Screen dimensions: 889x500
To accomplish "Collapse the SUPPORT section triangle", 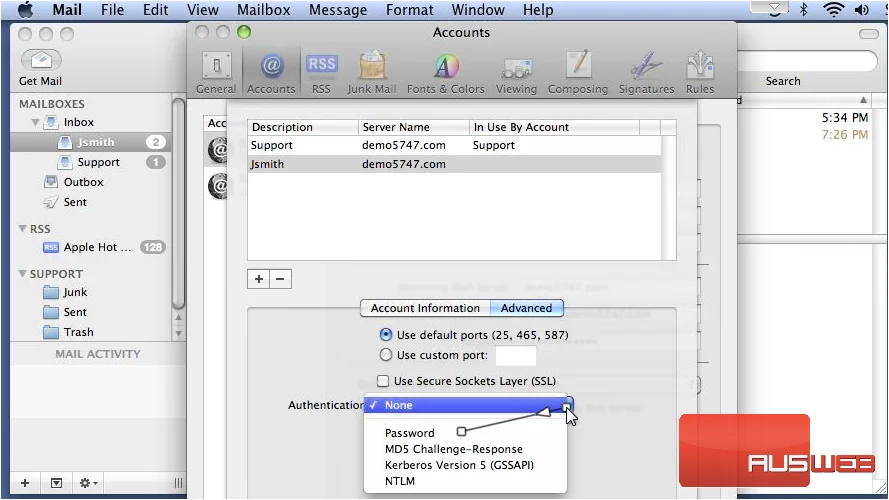I will (x=23, y=273).
